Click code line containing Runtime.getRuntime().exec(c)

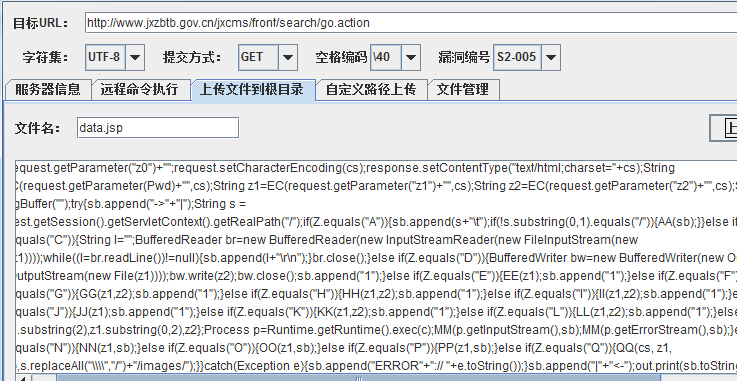click(x=376, y=330)
